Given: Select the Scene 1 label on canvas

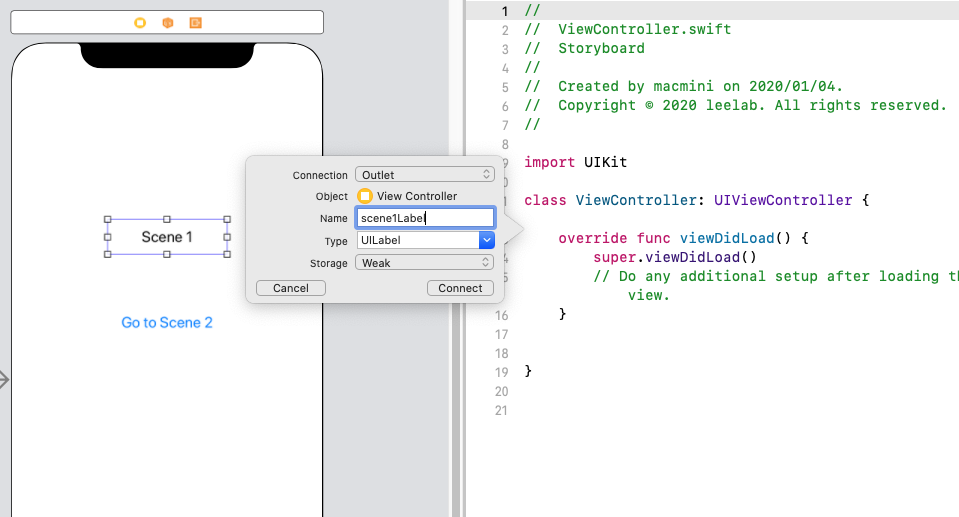Looking at the screenshot, I should pos(167,237).
